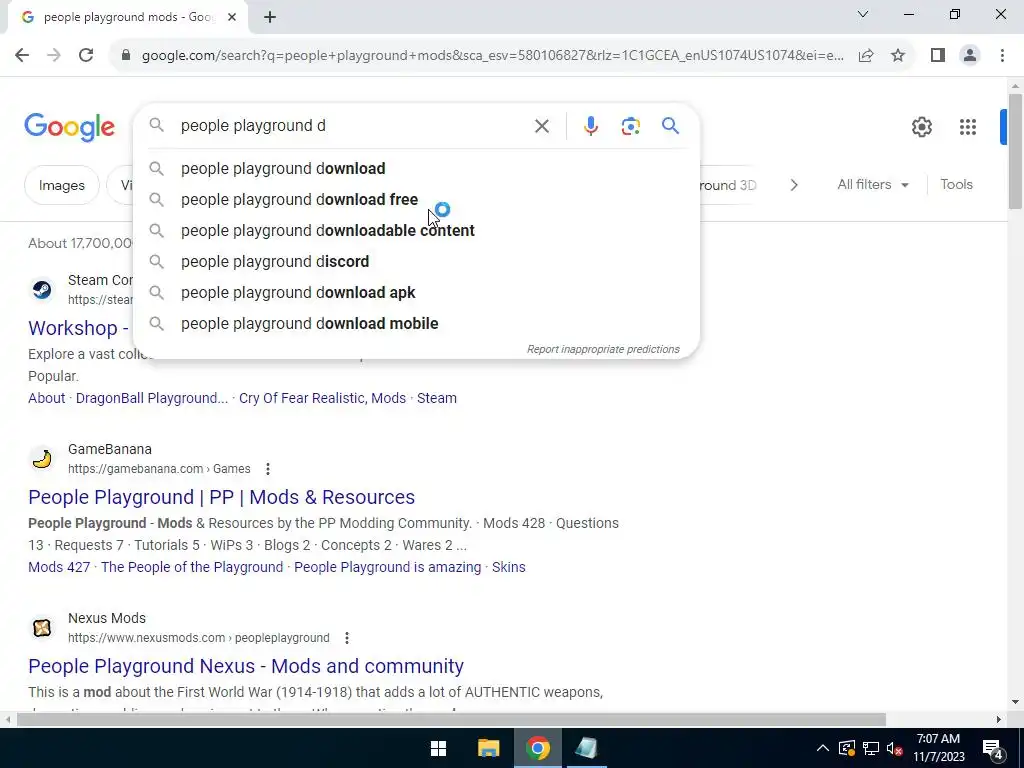Open 'People Playground is amazing' sitelink
The height and width of the screenshot is (768, 1024).
(x=387, y=568)
